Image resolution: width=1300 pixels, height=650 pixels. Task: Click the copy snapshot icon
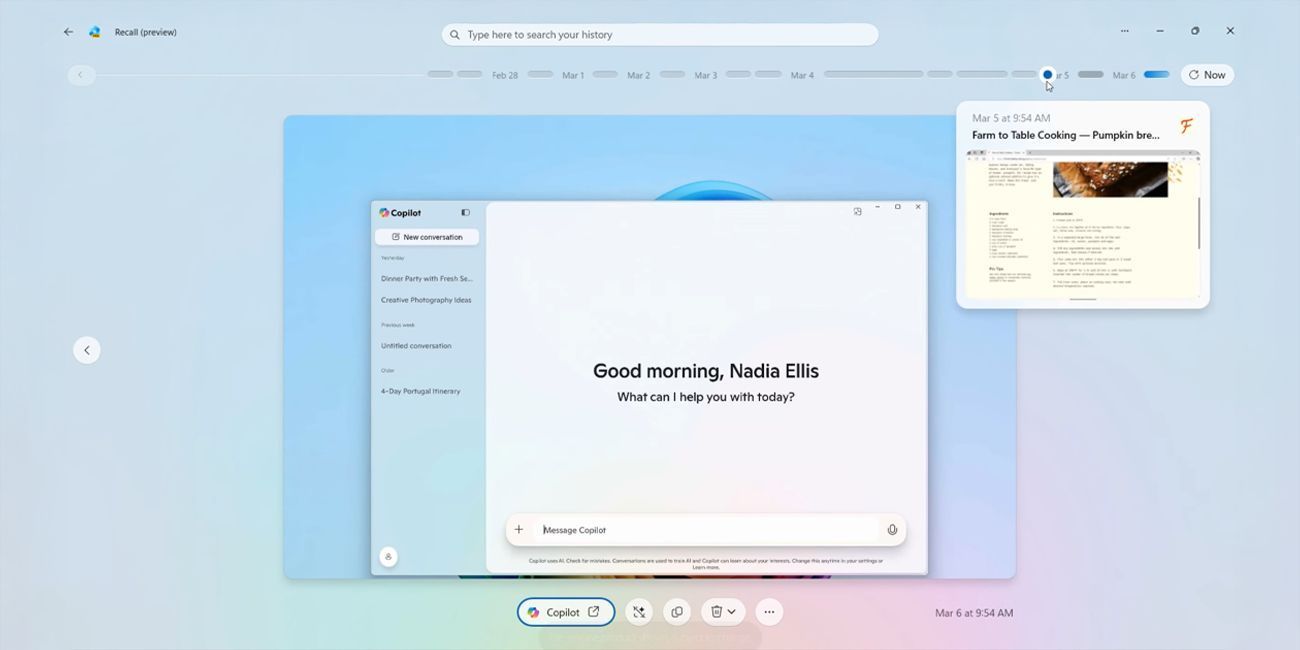point(677,612)
